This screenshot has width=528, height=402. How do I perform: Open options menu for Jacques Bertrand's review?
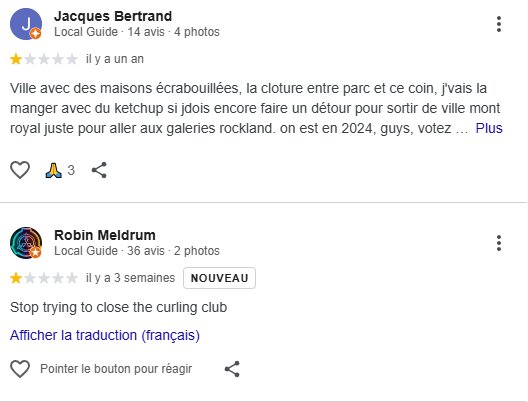click(x=499, y=24)
